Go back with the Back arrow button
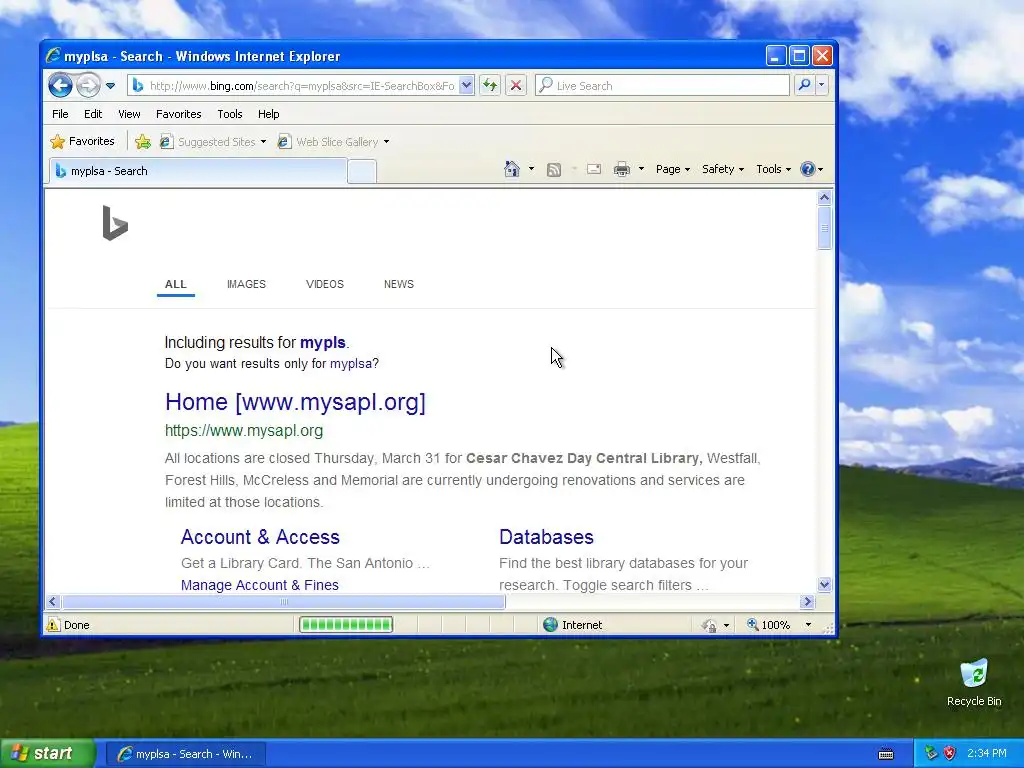Viewport: 1024px width, 768px height. (x=60, y=86)
